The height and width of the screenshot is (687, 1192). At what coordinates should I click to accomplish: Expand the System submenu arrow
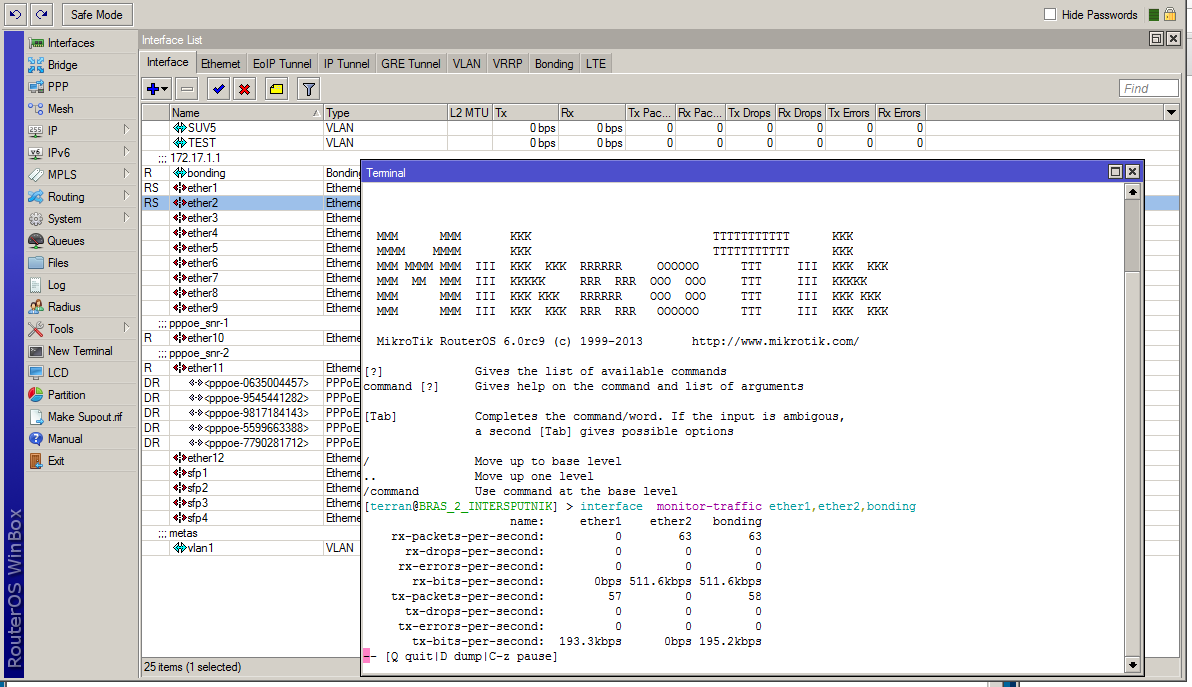pyautogui.click(x=126, y=218)
